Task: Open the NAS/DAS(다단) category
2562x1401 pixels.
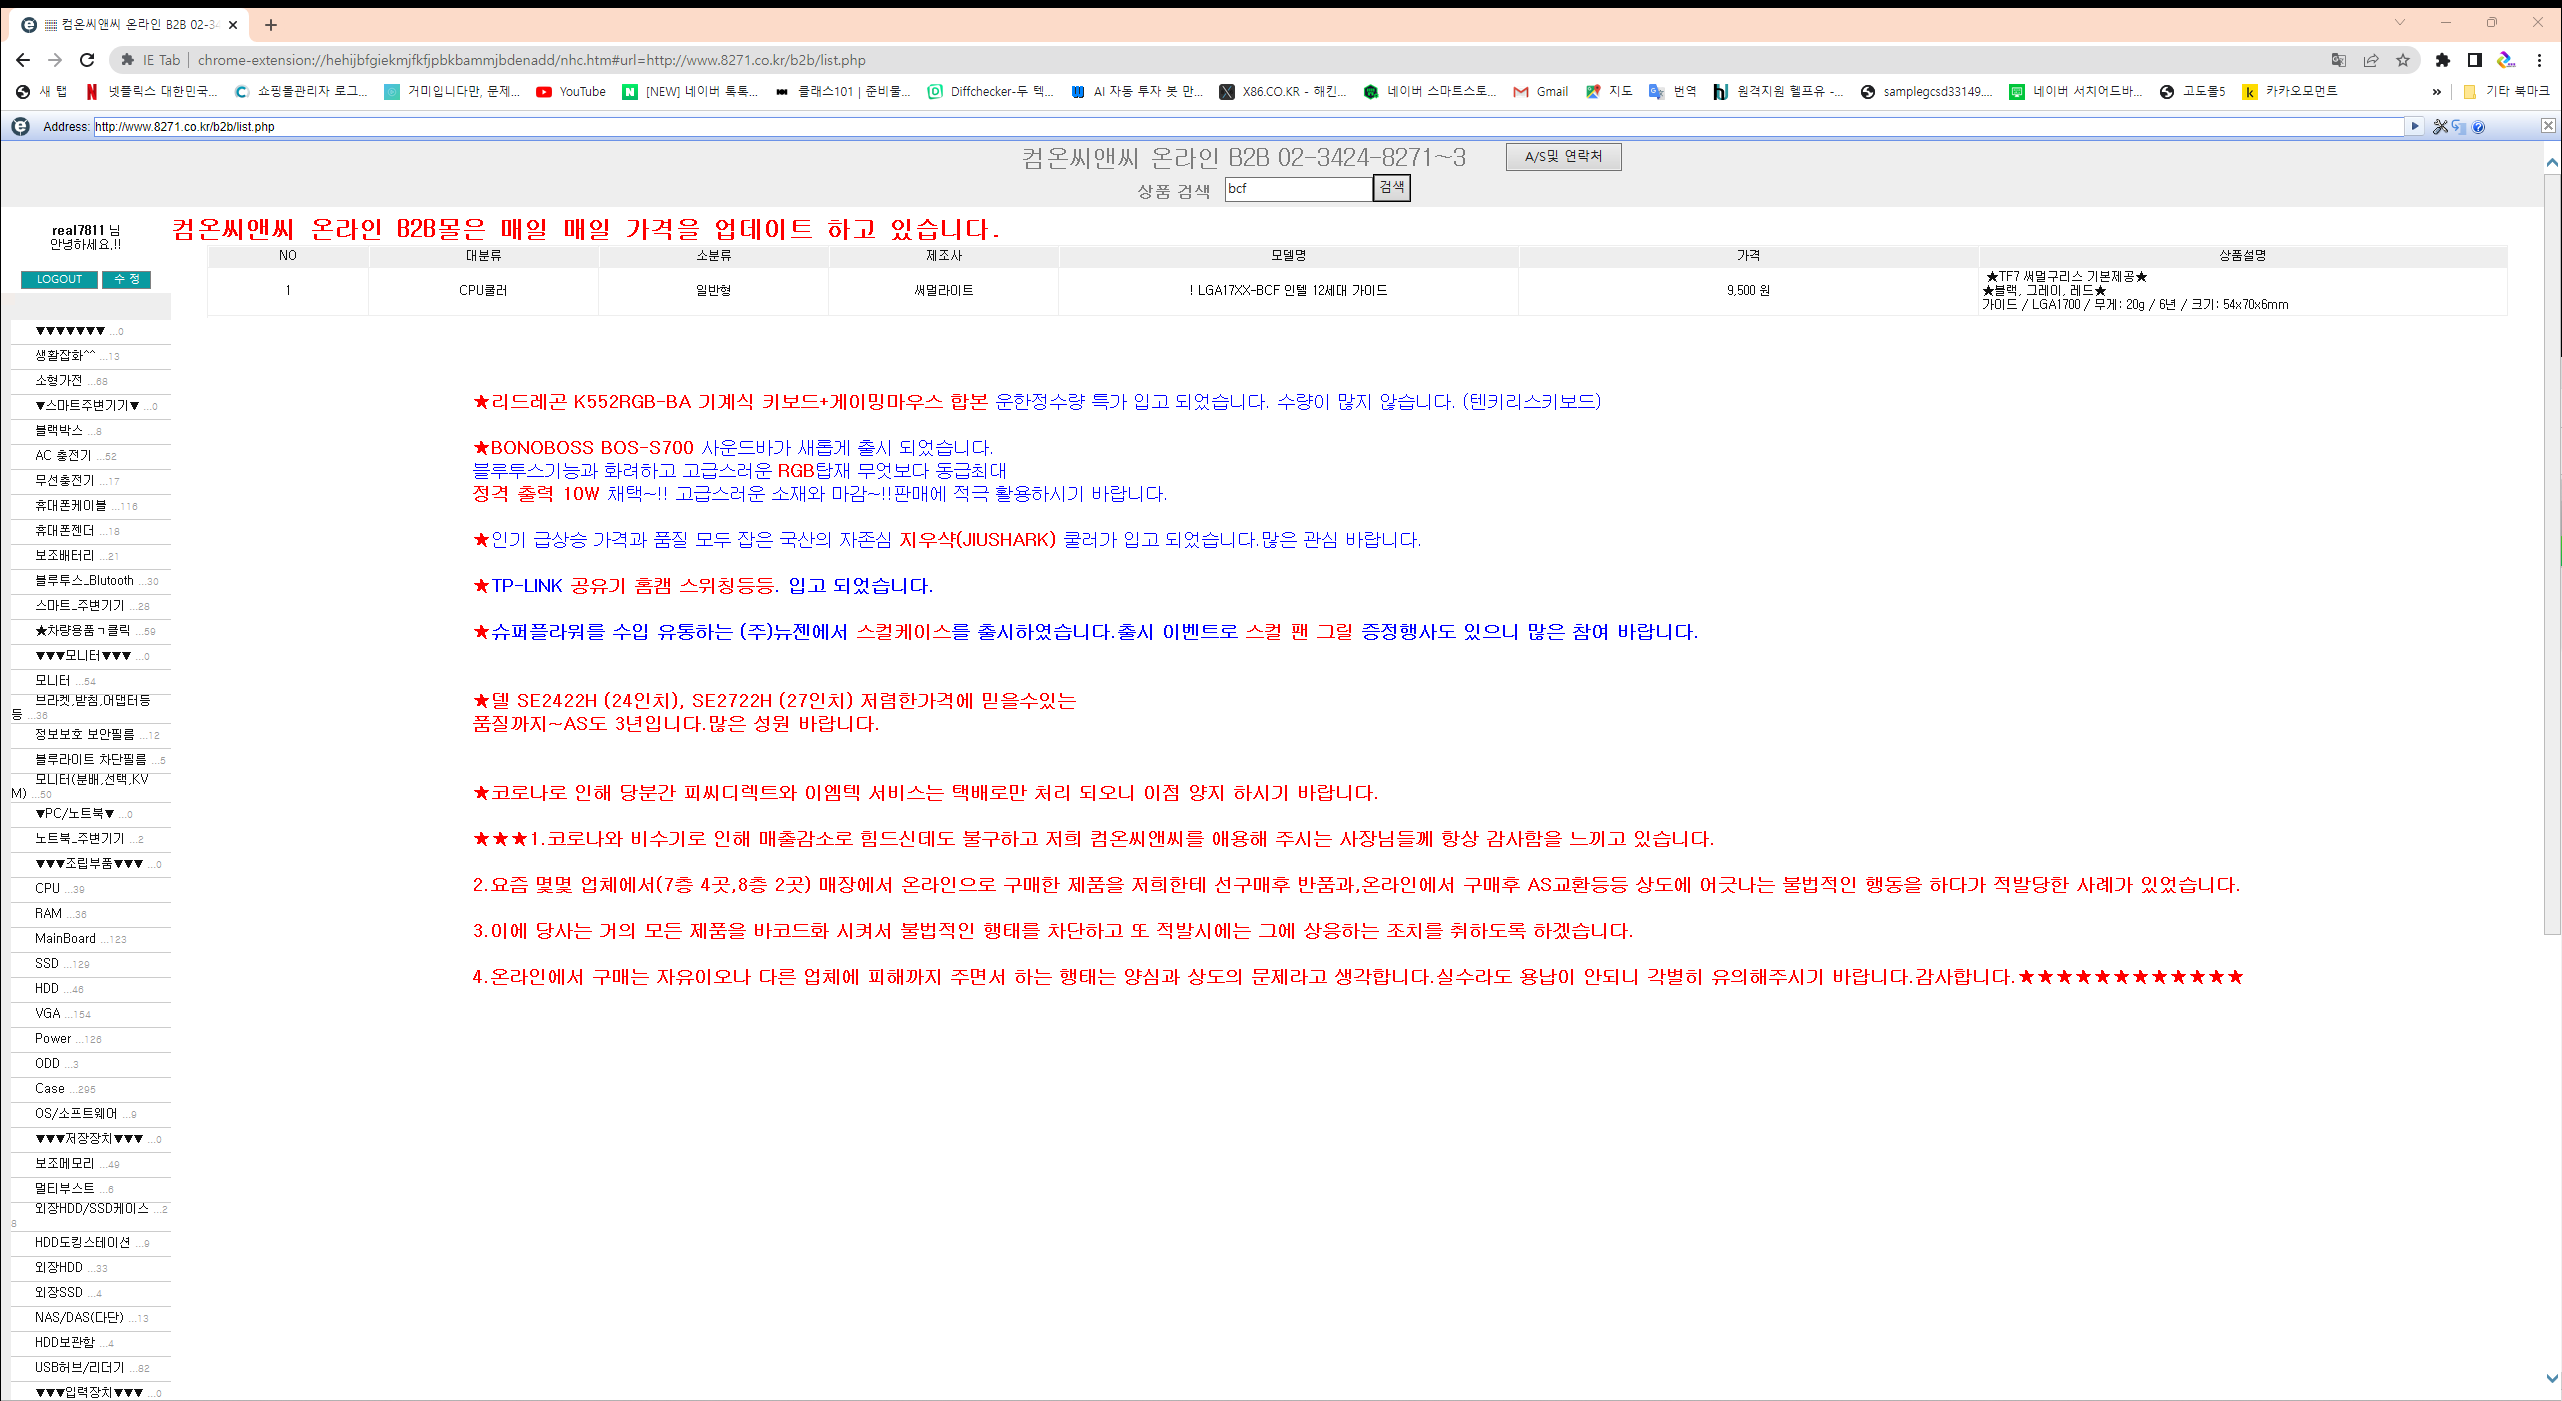Action: pos(79,1317)
